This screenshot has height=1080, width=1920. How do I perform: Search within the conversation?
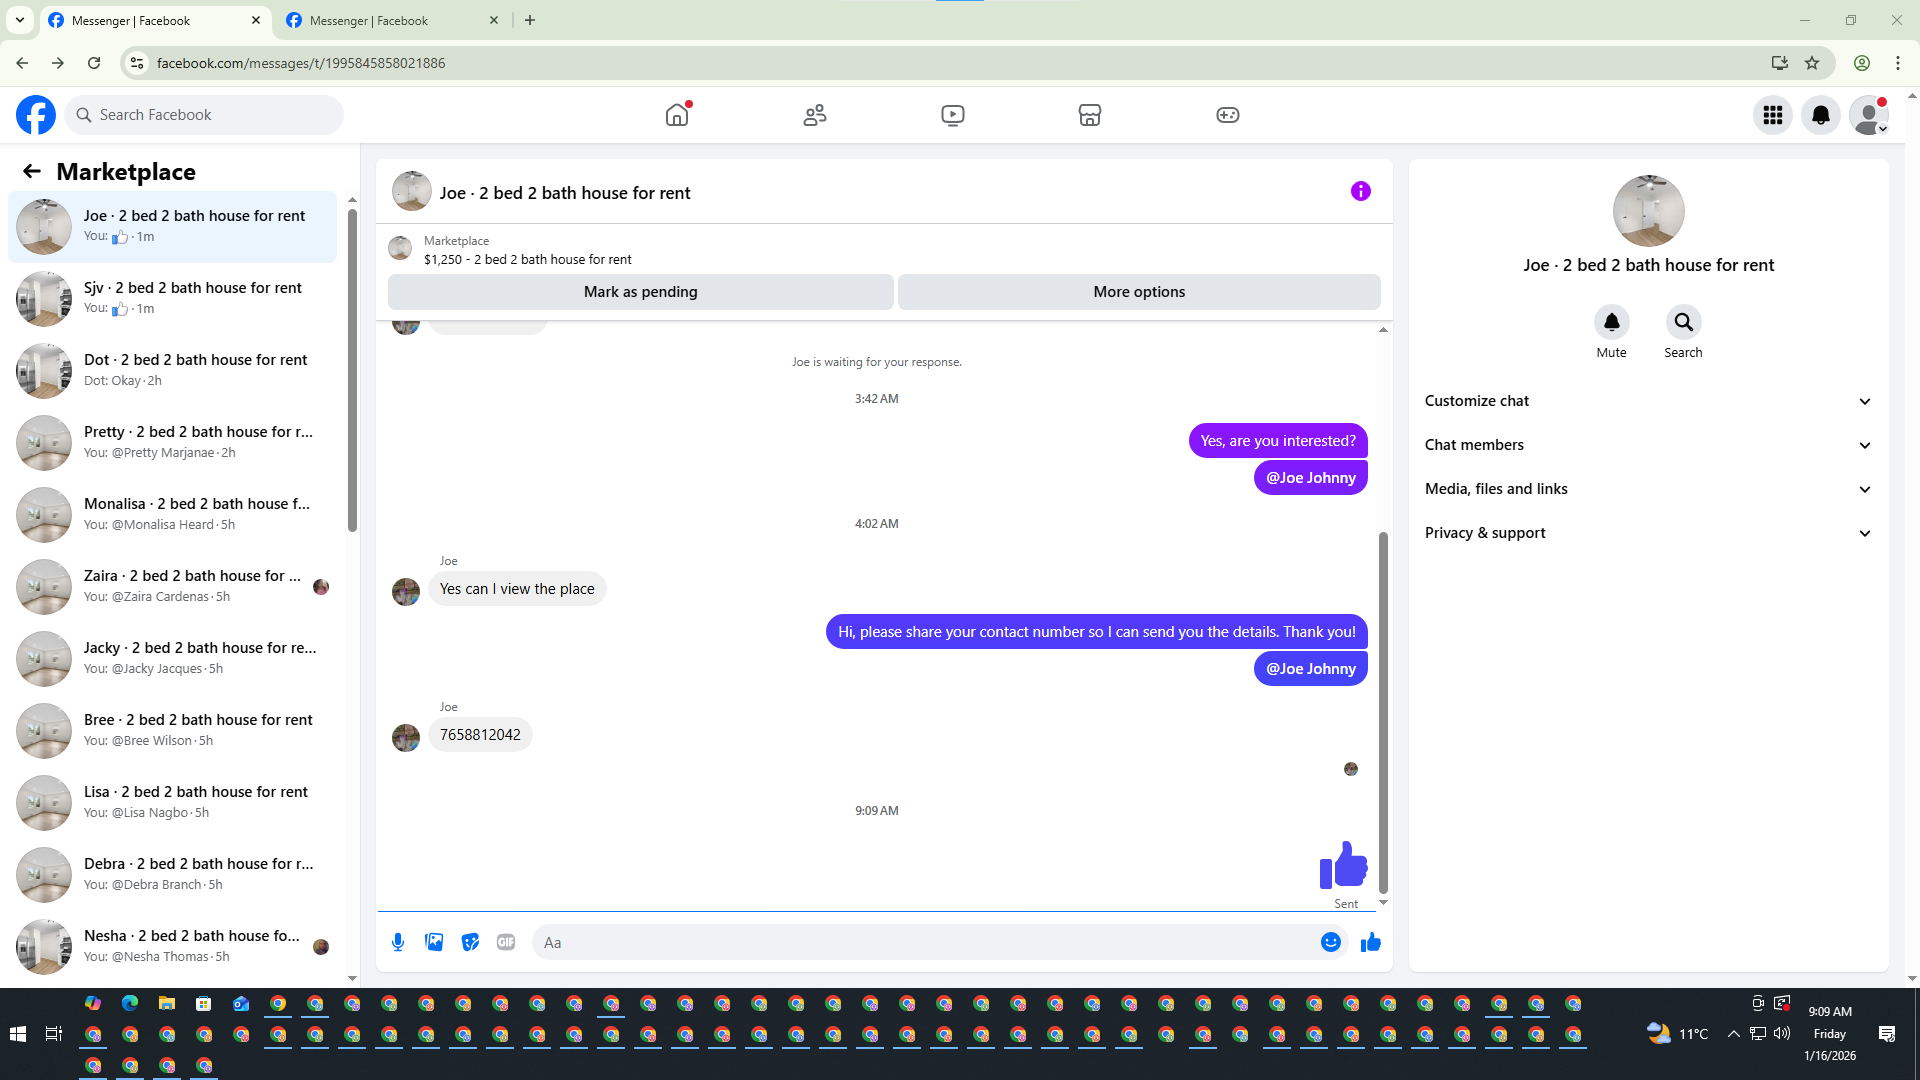click(x=1683, y=322)
